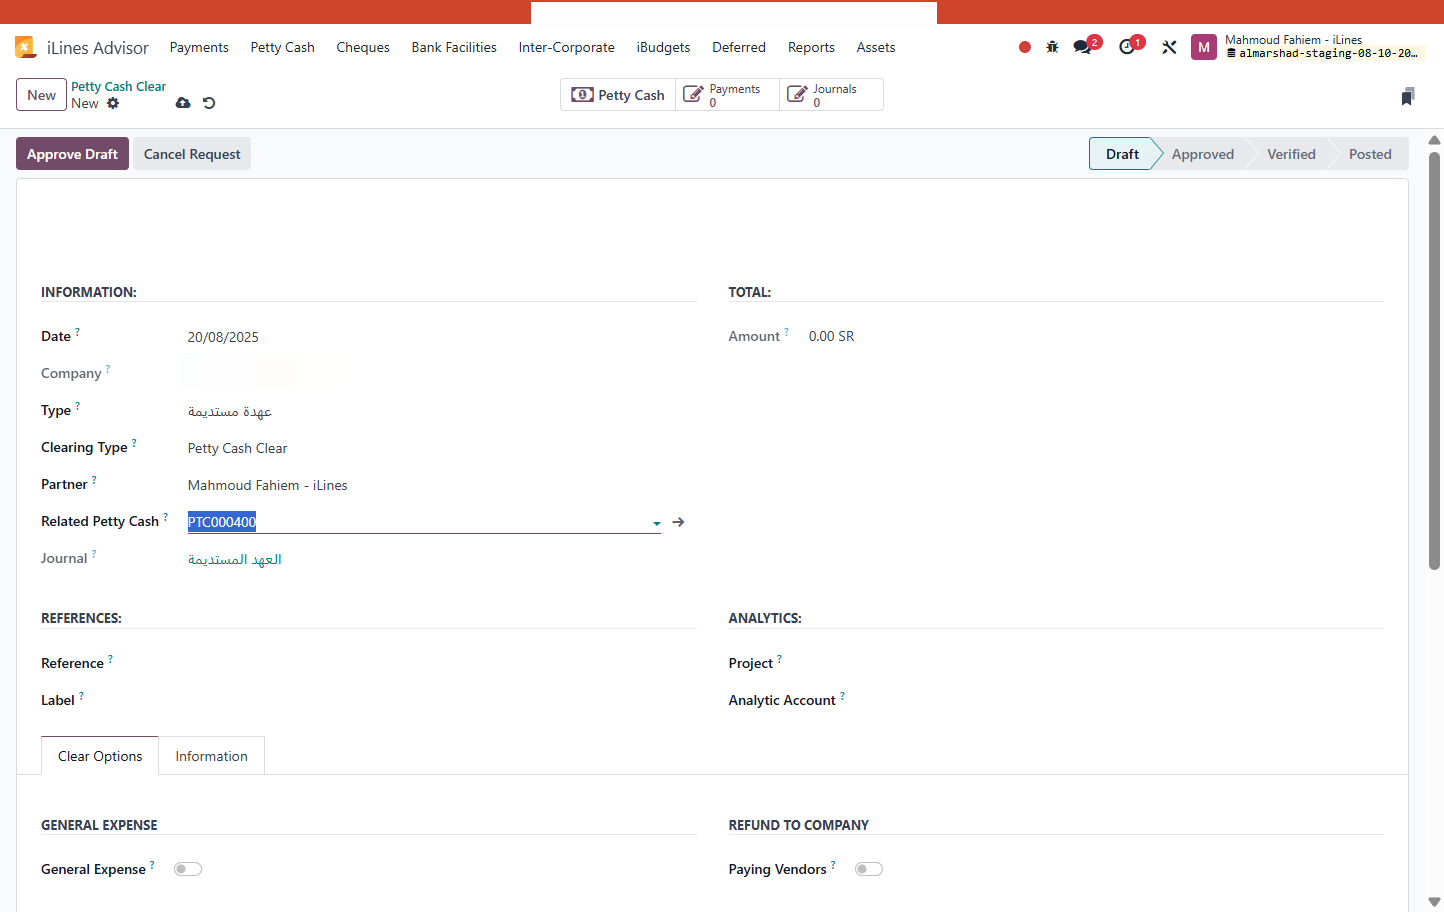
Task: Switch to the Clear Options tab
Action: [x=100, y=756]
